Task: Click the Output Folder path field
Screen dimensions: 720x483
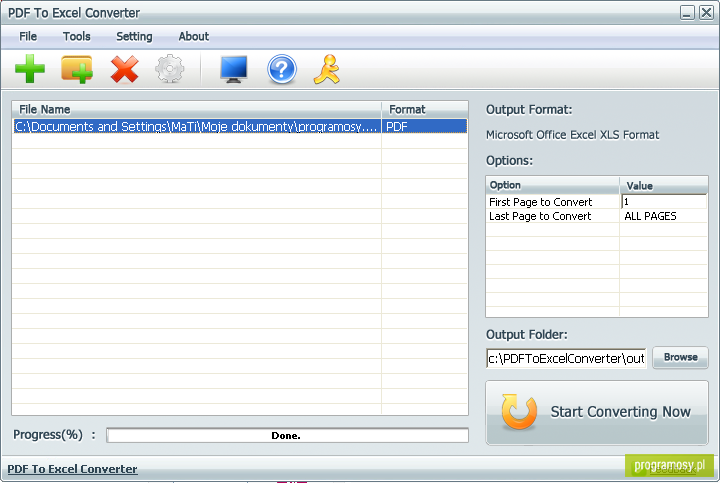Action: click(566, 359)
